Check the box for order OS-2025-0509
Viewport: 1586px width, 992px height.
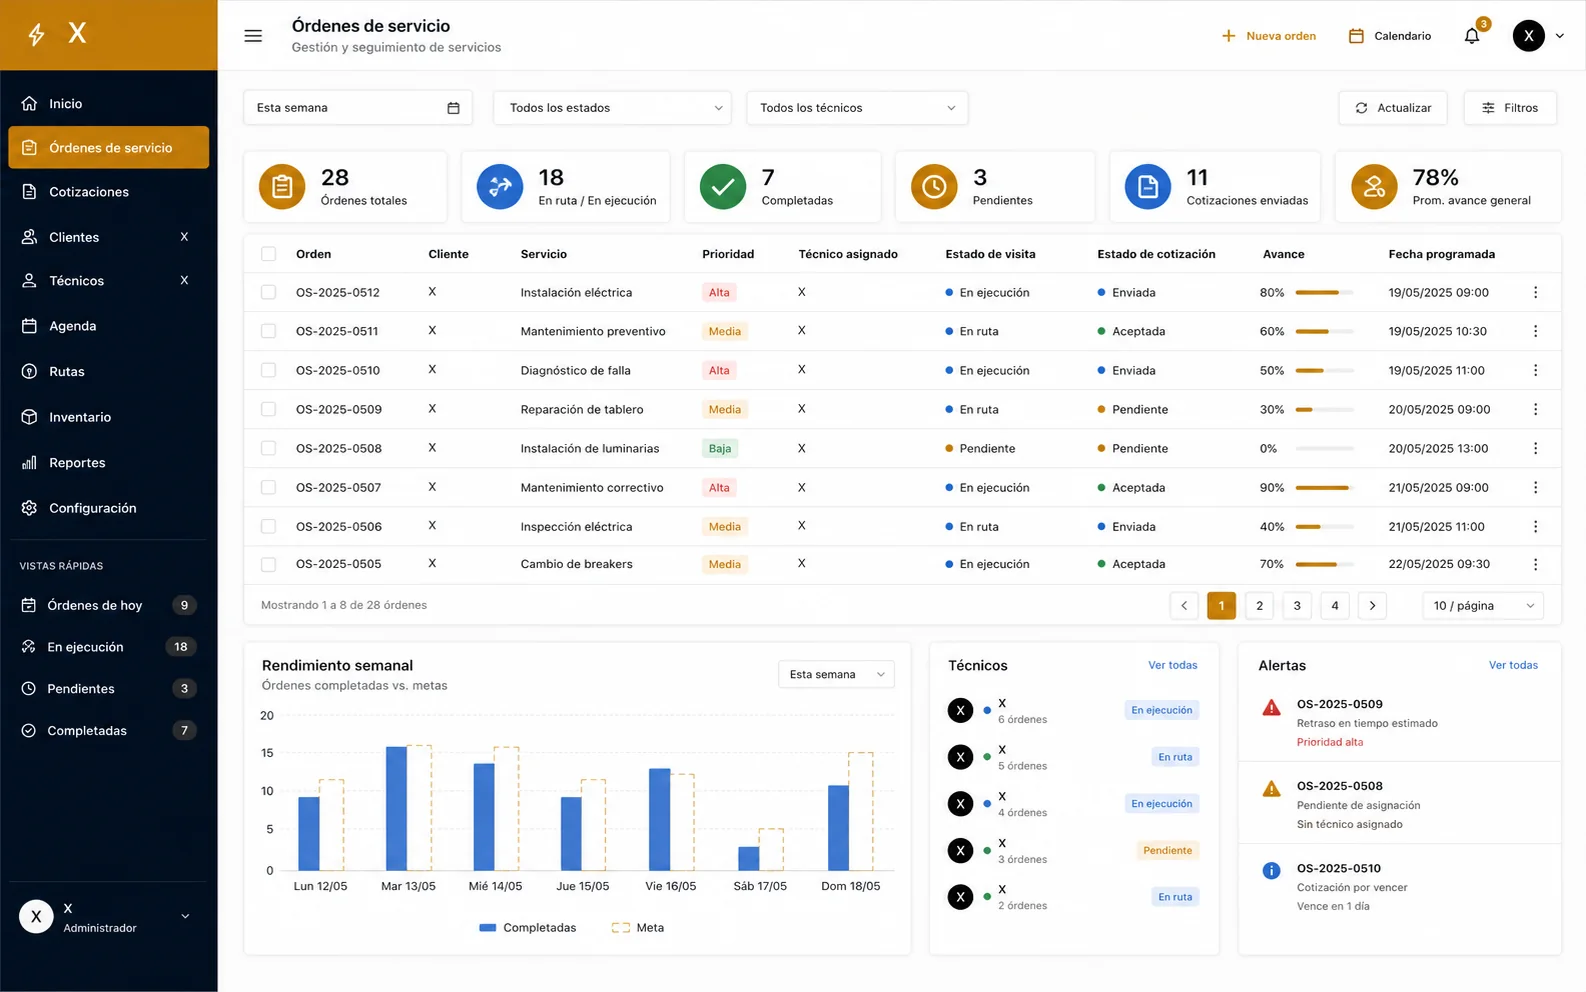pos(268,409)
